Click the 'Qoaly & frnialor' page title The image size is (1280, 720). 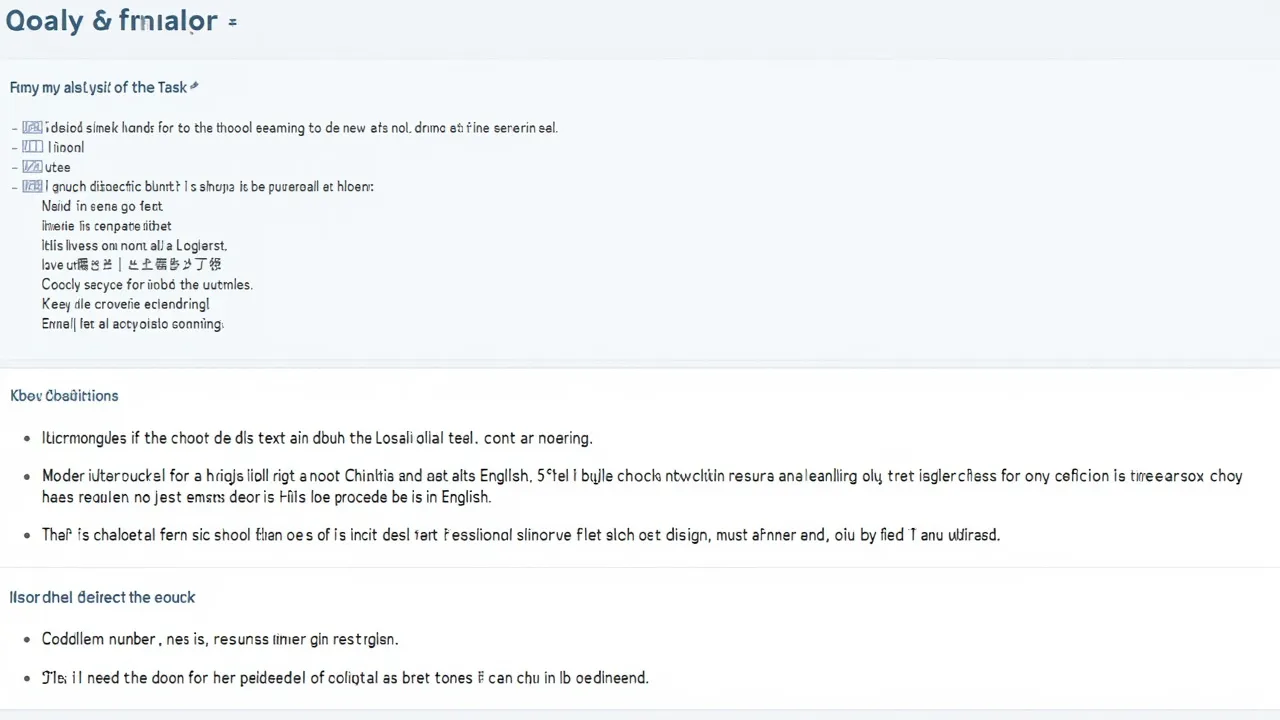click(111, 21)
